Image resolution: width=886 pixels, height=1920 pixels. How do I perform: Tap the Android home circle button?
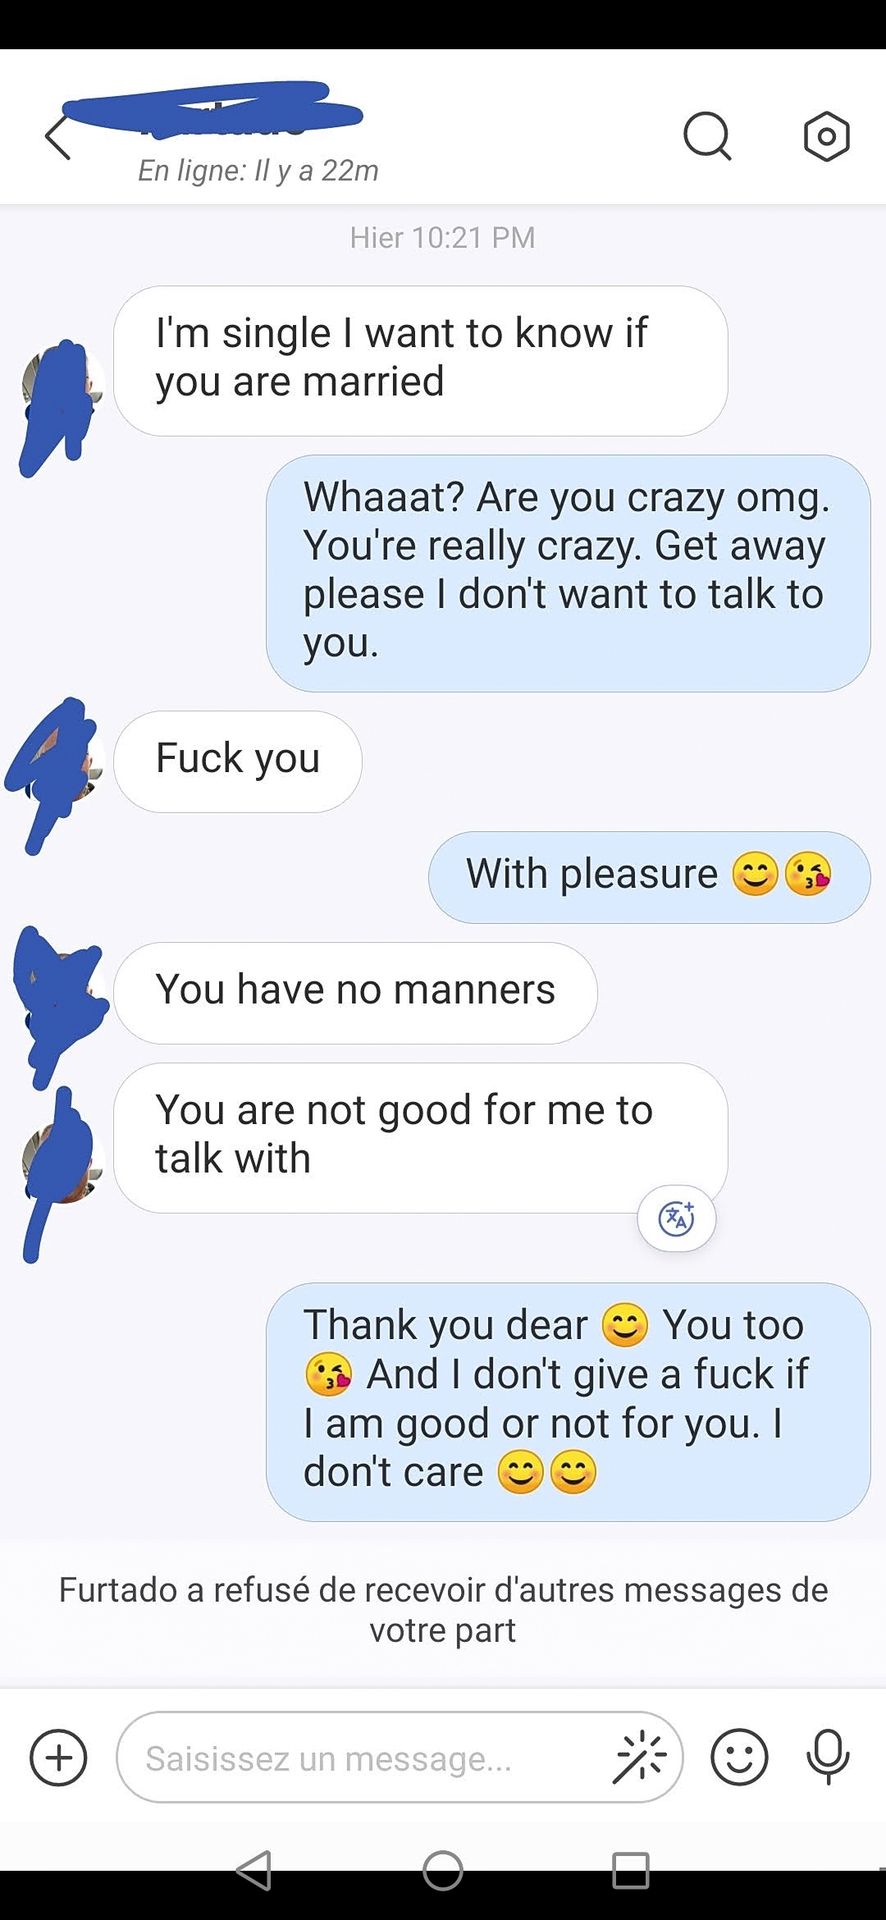pyautogui.click(x=443, y=1869)
